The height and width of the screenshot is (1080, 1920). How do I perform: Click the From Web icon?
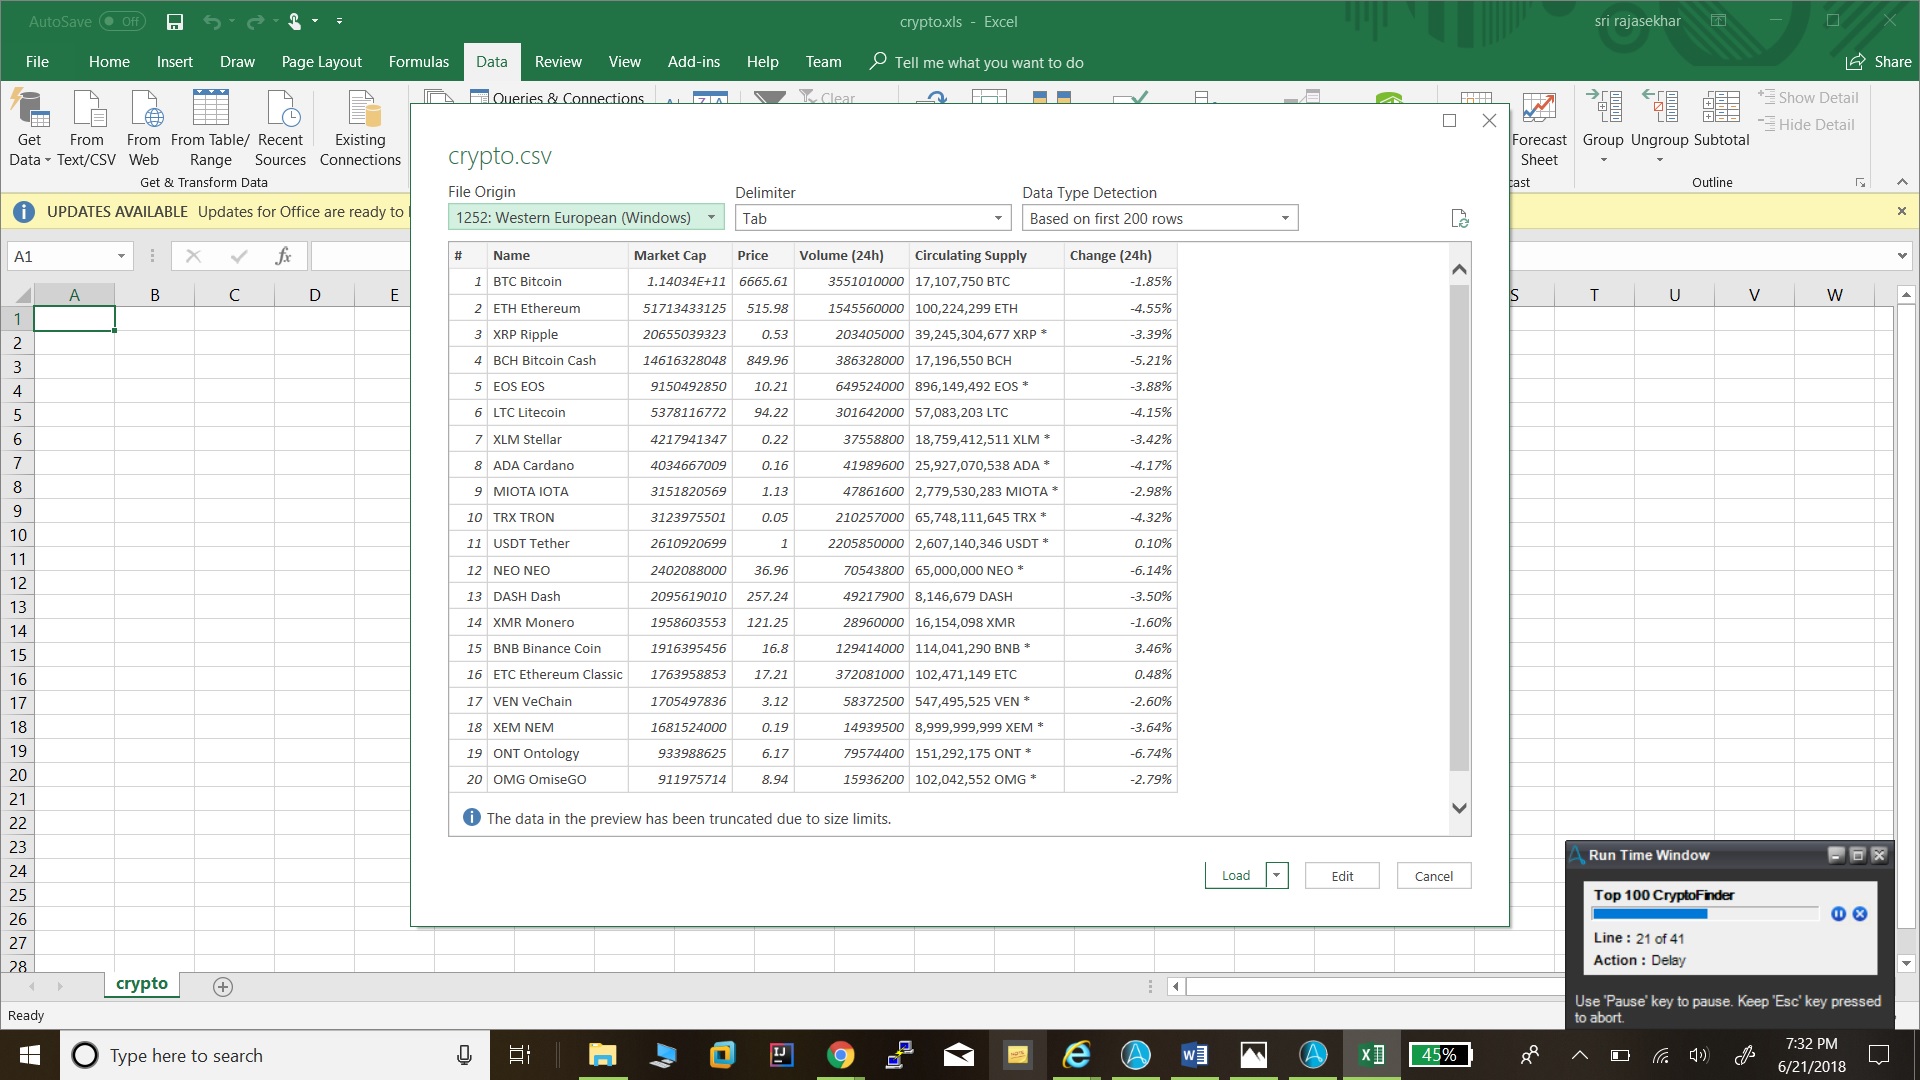tap(144, 112)
